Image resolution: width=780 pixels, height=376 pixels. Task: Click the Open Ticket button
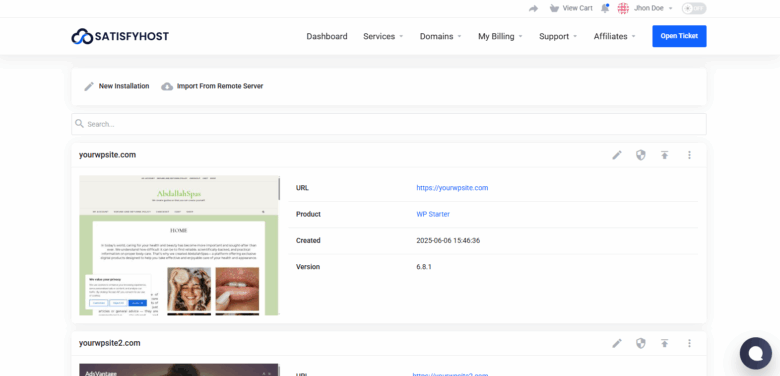(x=679, y=36)
